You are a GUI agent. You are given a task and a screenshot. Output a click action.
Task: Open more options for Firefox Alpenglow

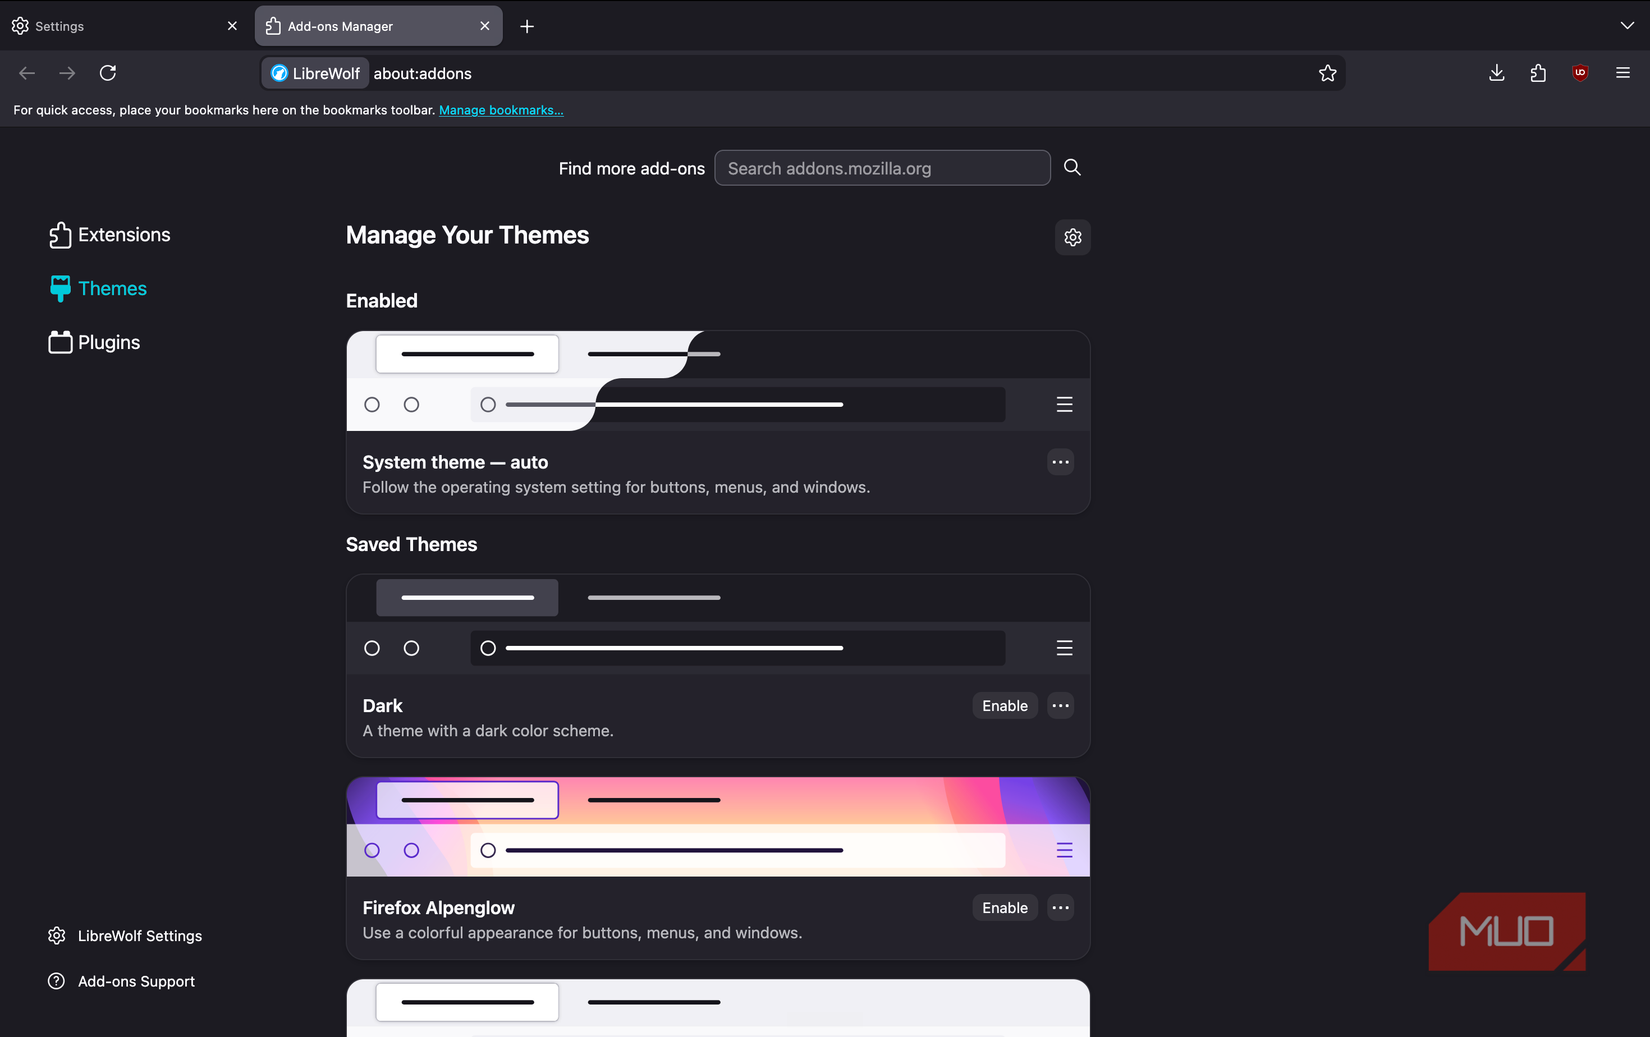pos(1060,908)
